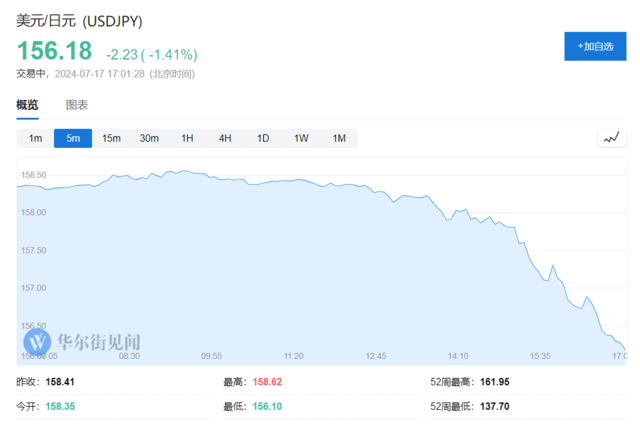Click the line chart type icon
Image resolution: width=640 pixels, height=427 pixels.
click(611, 138)
